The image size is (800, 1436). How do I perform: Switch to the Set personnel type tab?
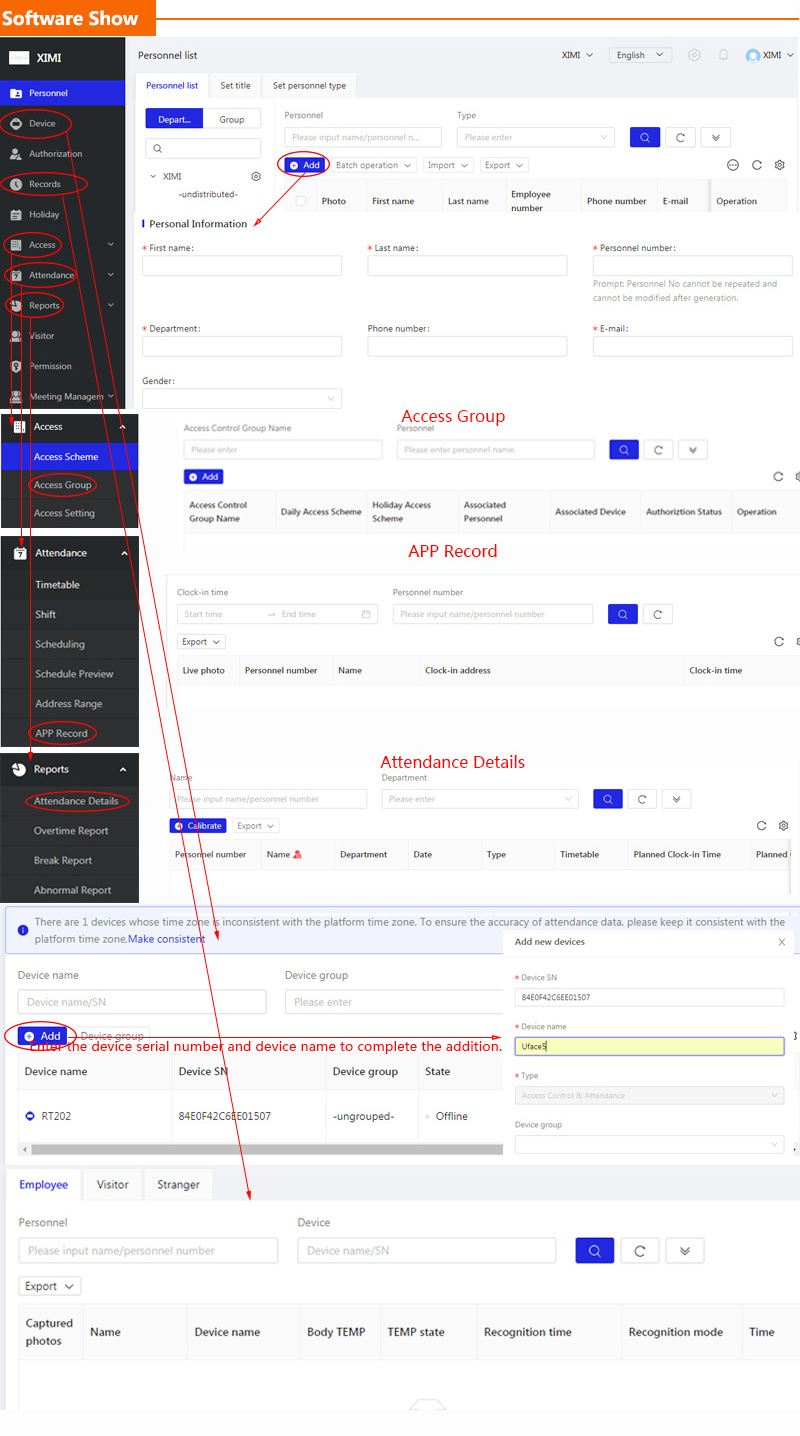309,86
